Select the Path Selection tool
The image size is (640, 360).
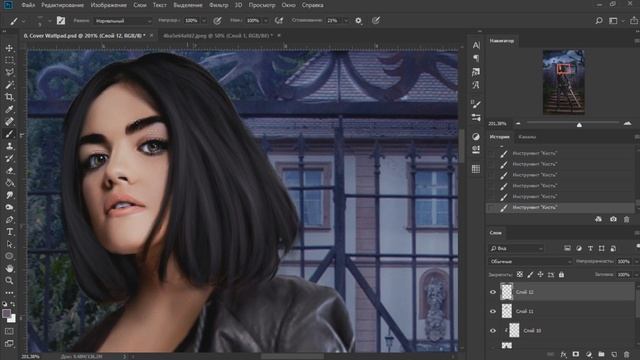(x=9, y=244)
